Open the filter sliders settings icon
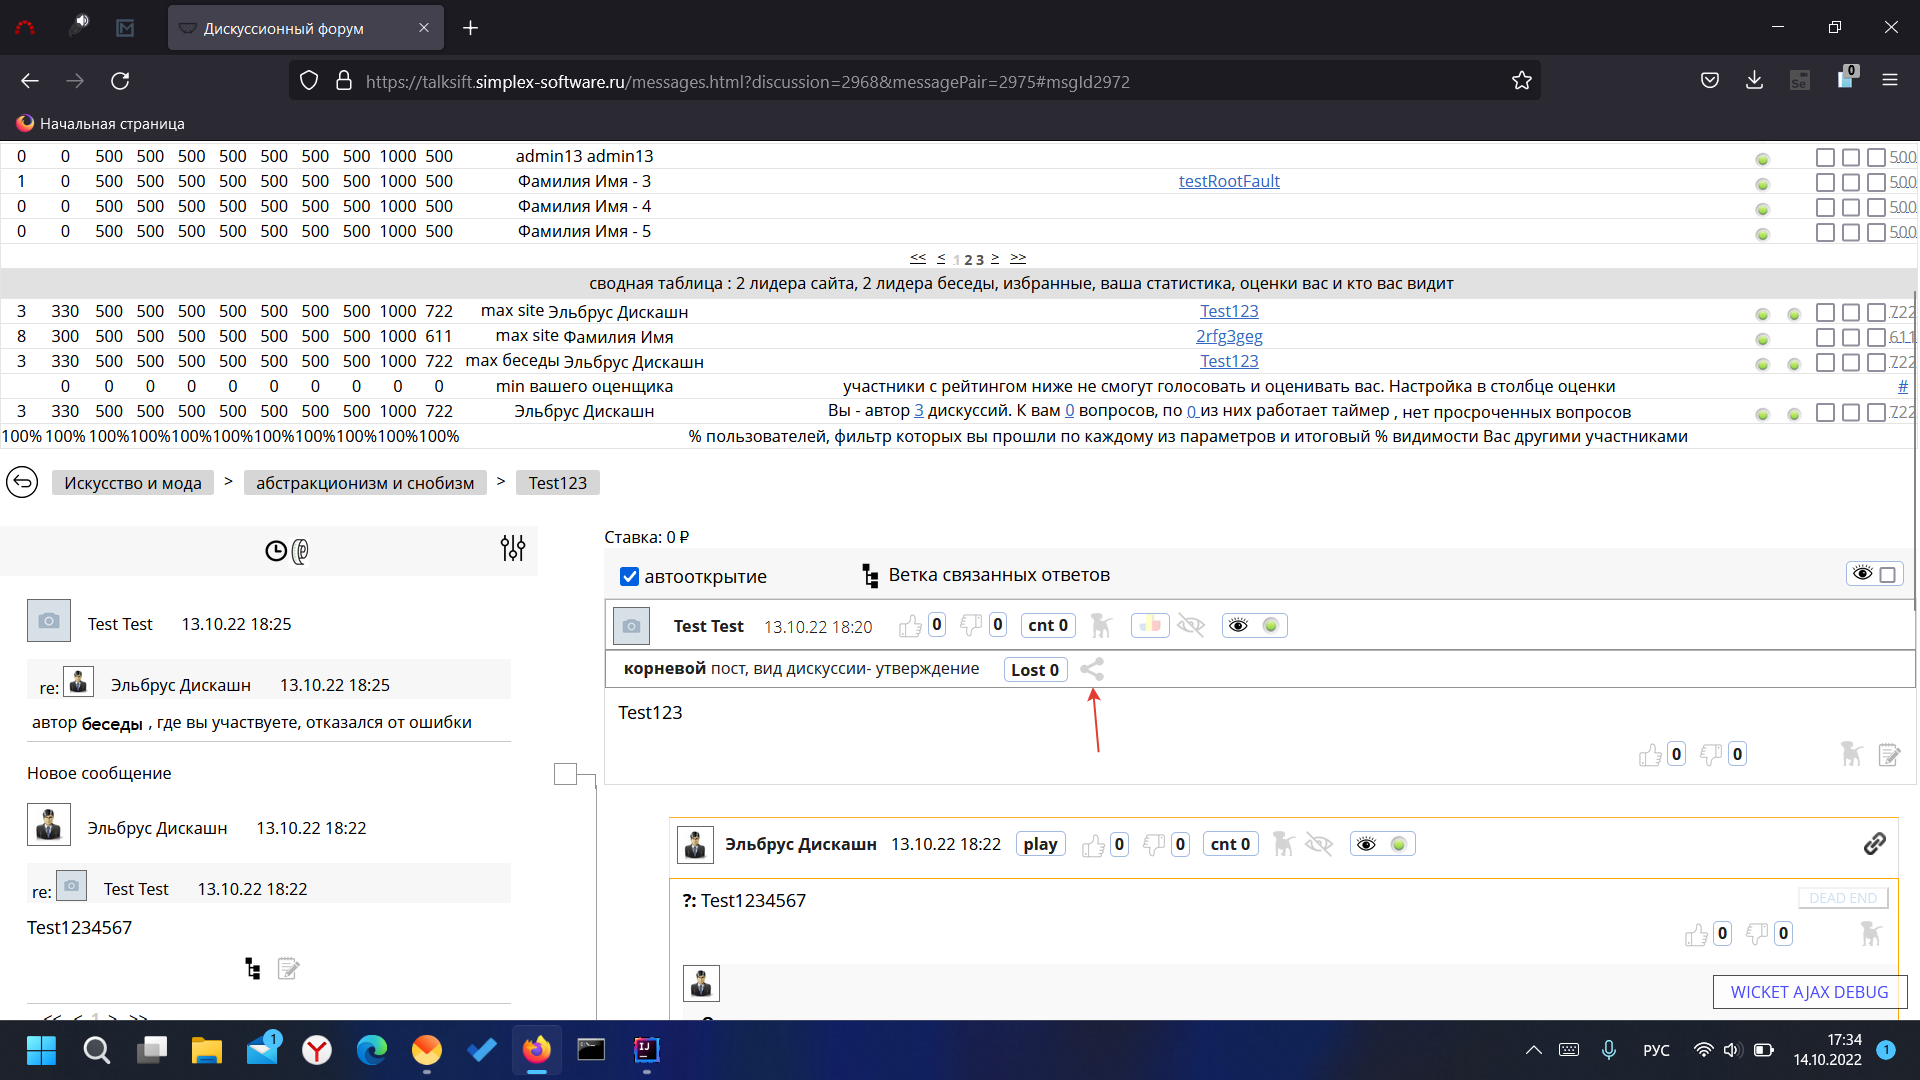This screenshot has height=1080, width=1920. point(513,548)
